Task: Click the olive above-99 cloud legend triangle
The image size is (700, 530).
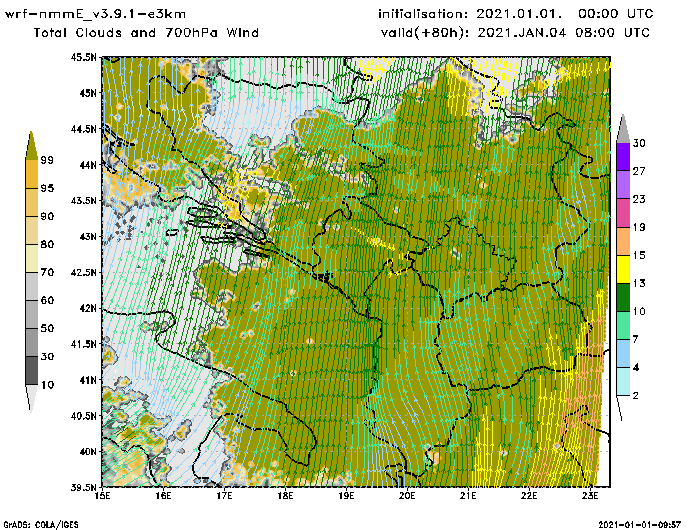Action: tap(31, 146)
